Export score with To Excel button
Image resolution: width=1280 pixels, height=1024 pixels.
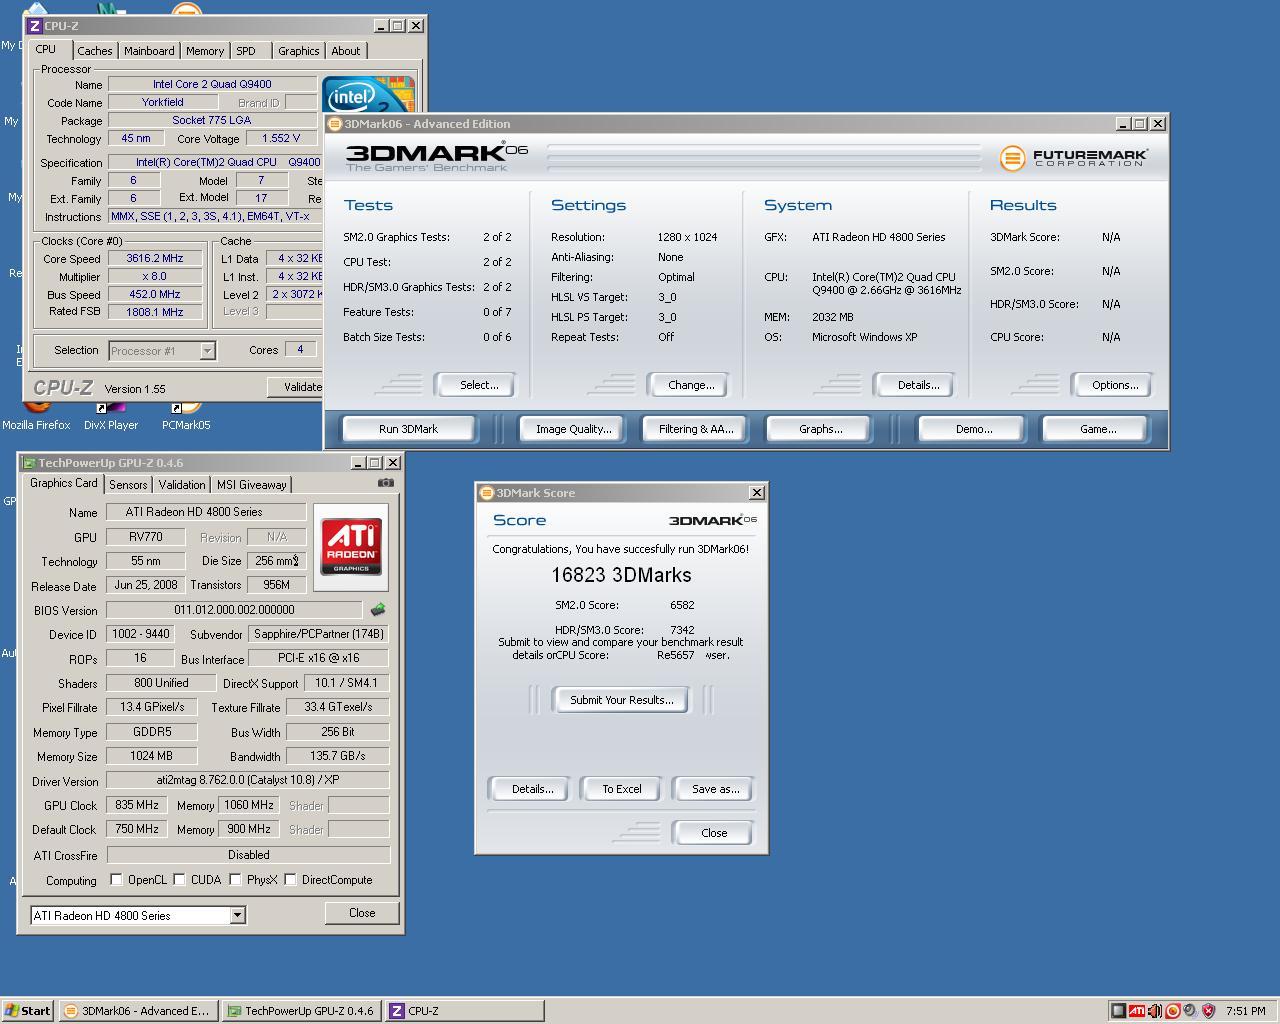tap(622, 789)
